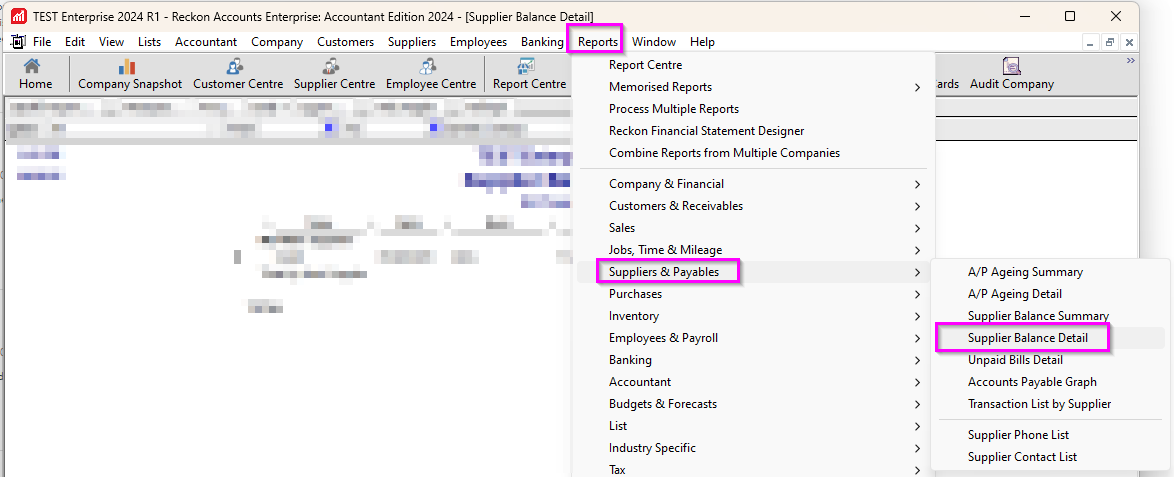Expand Jobs, Time & Mileage submenu
The height and width of the screenshot is (477, 1174).
click(x=752, y=250)
